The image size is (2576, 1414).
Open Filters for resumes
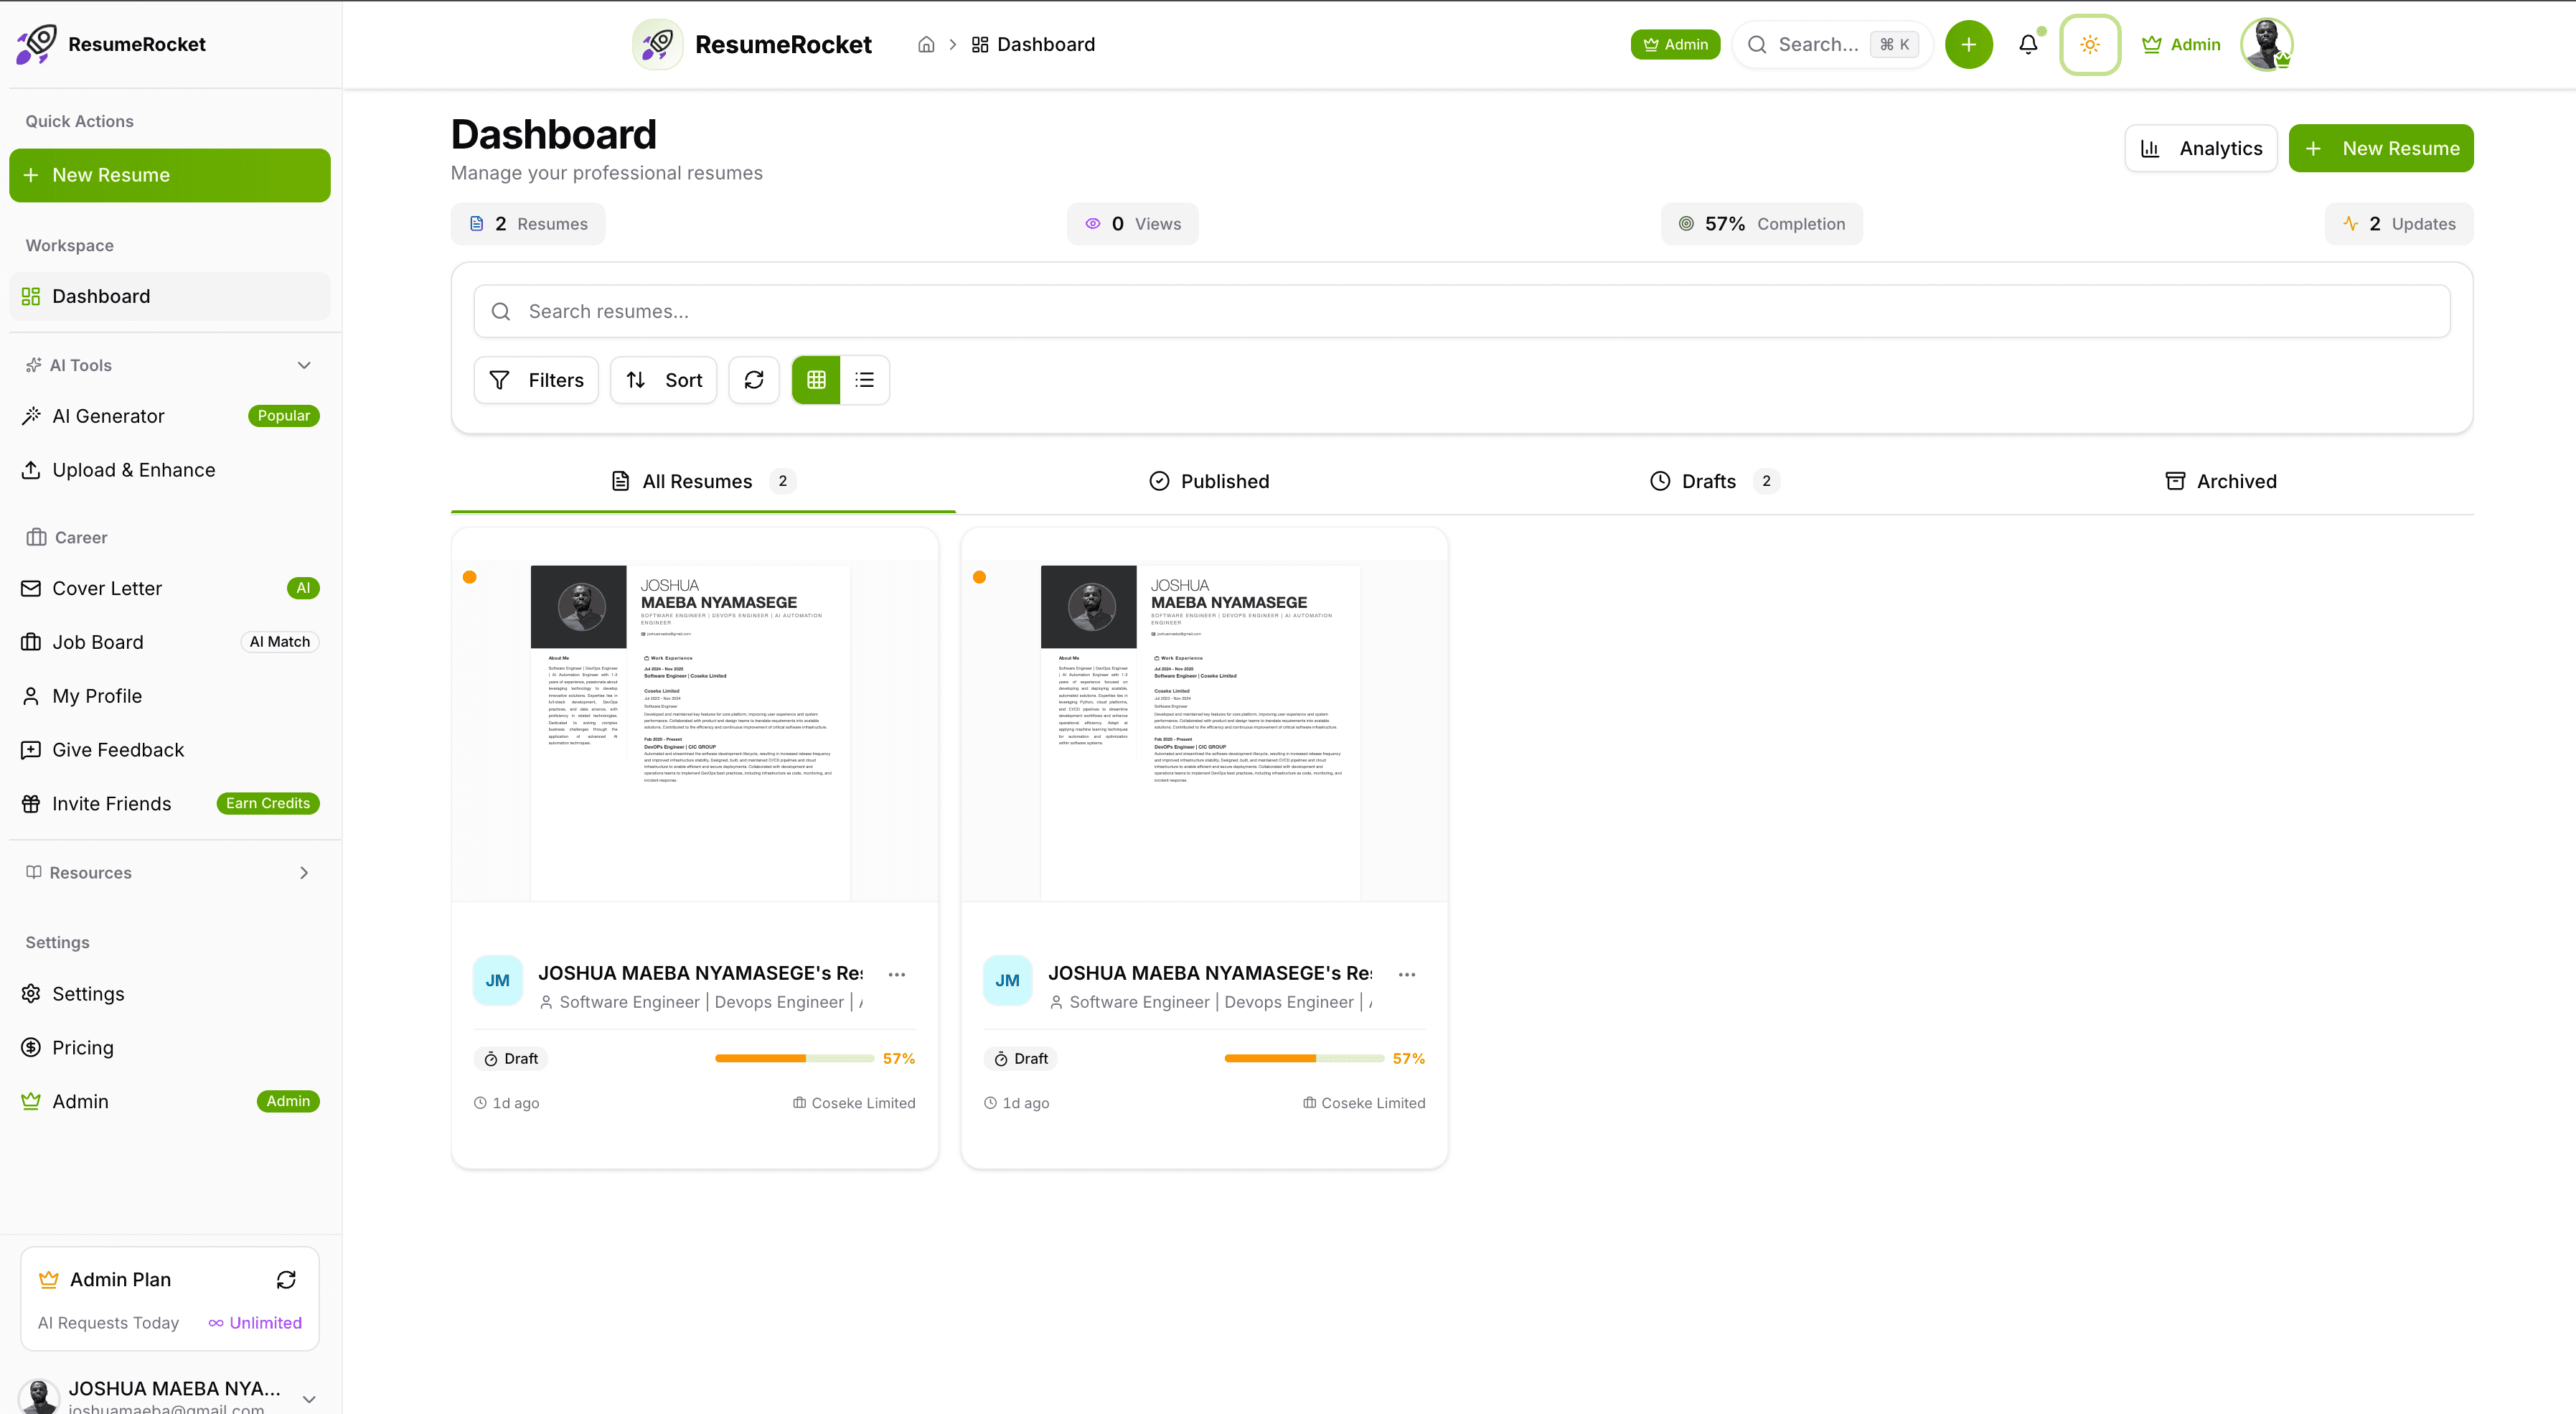(536, 380)
